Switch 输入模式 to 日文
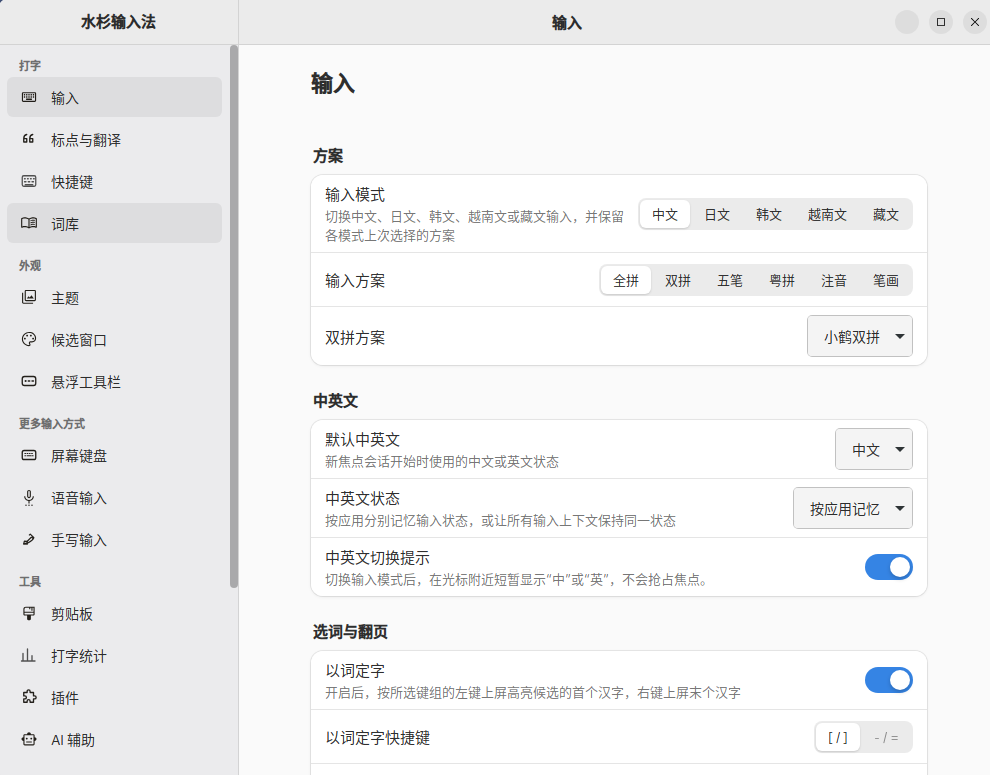The image size is (990, 775). (717, 215)
